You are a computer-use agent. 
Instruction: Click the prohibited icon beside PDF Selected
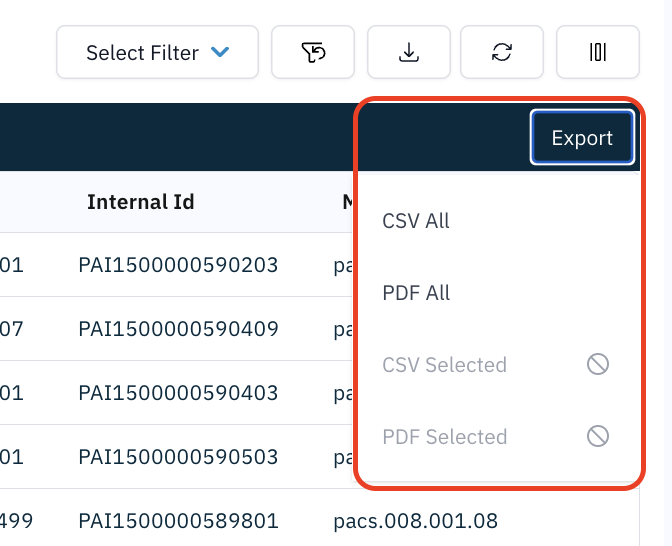tap(598, 437)
